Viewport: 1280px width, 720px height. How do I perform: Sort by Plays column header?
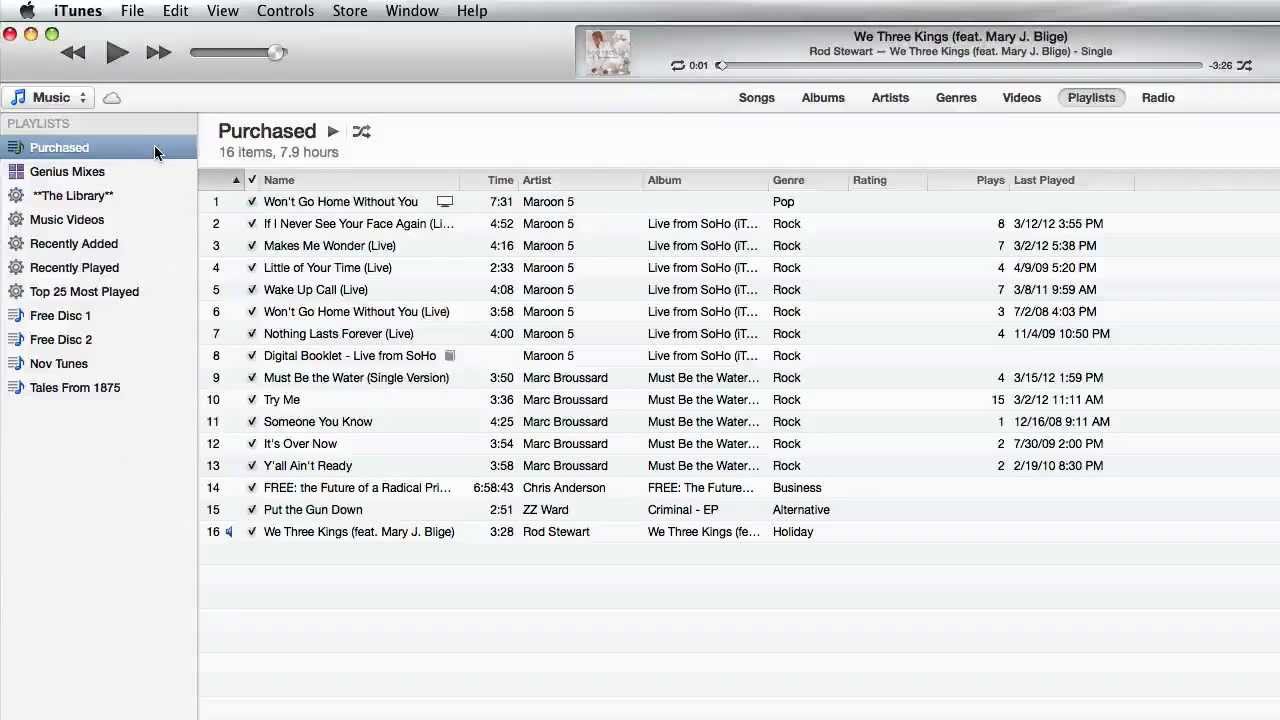click(968, 180)
